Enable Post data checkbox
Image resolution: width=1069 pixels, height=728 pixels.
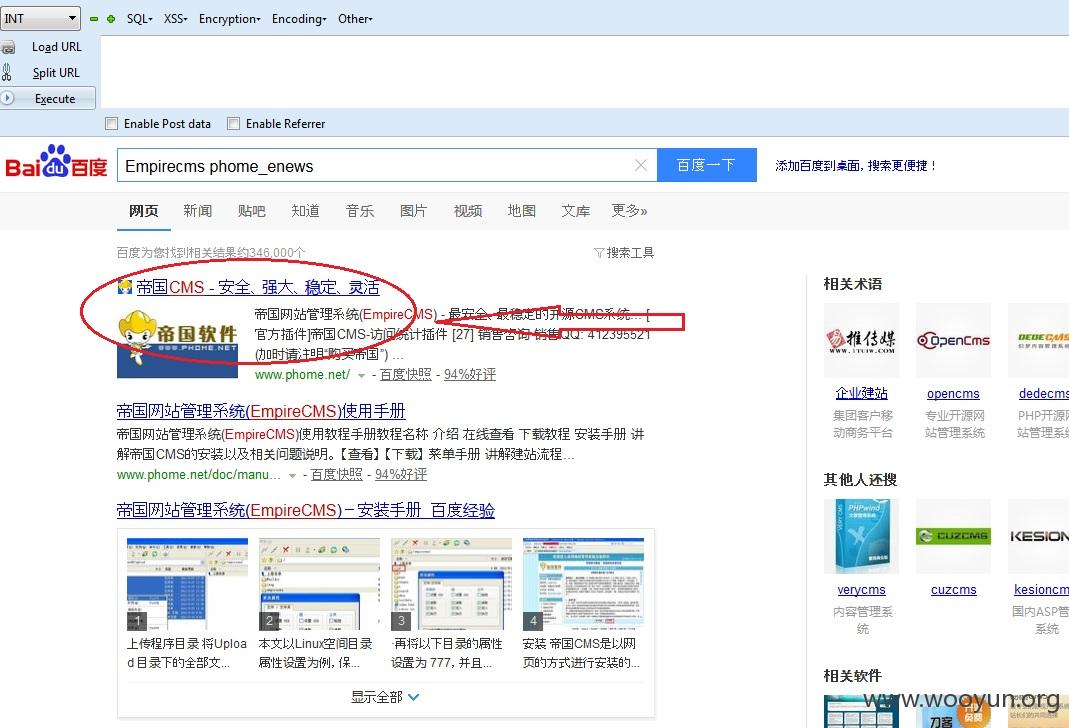point(112,123)
